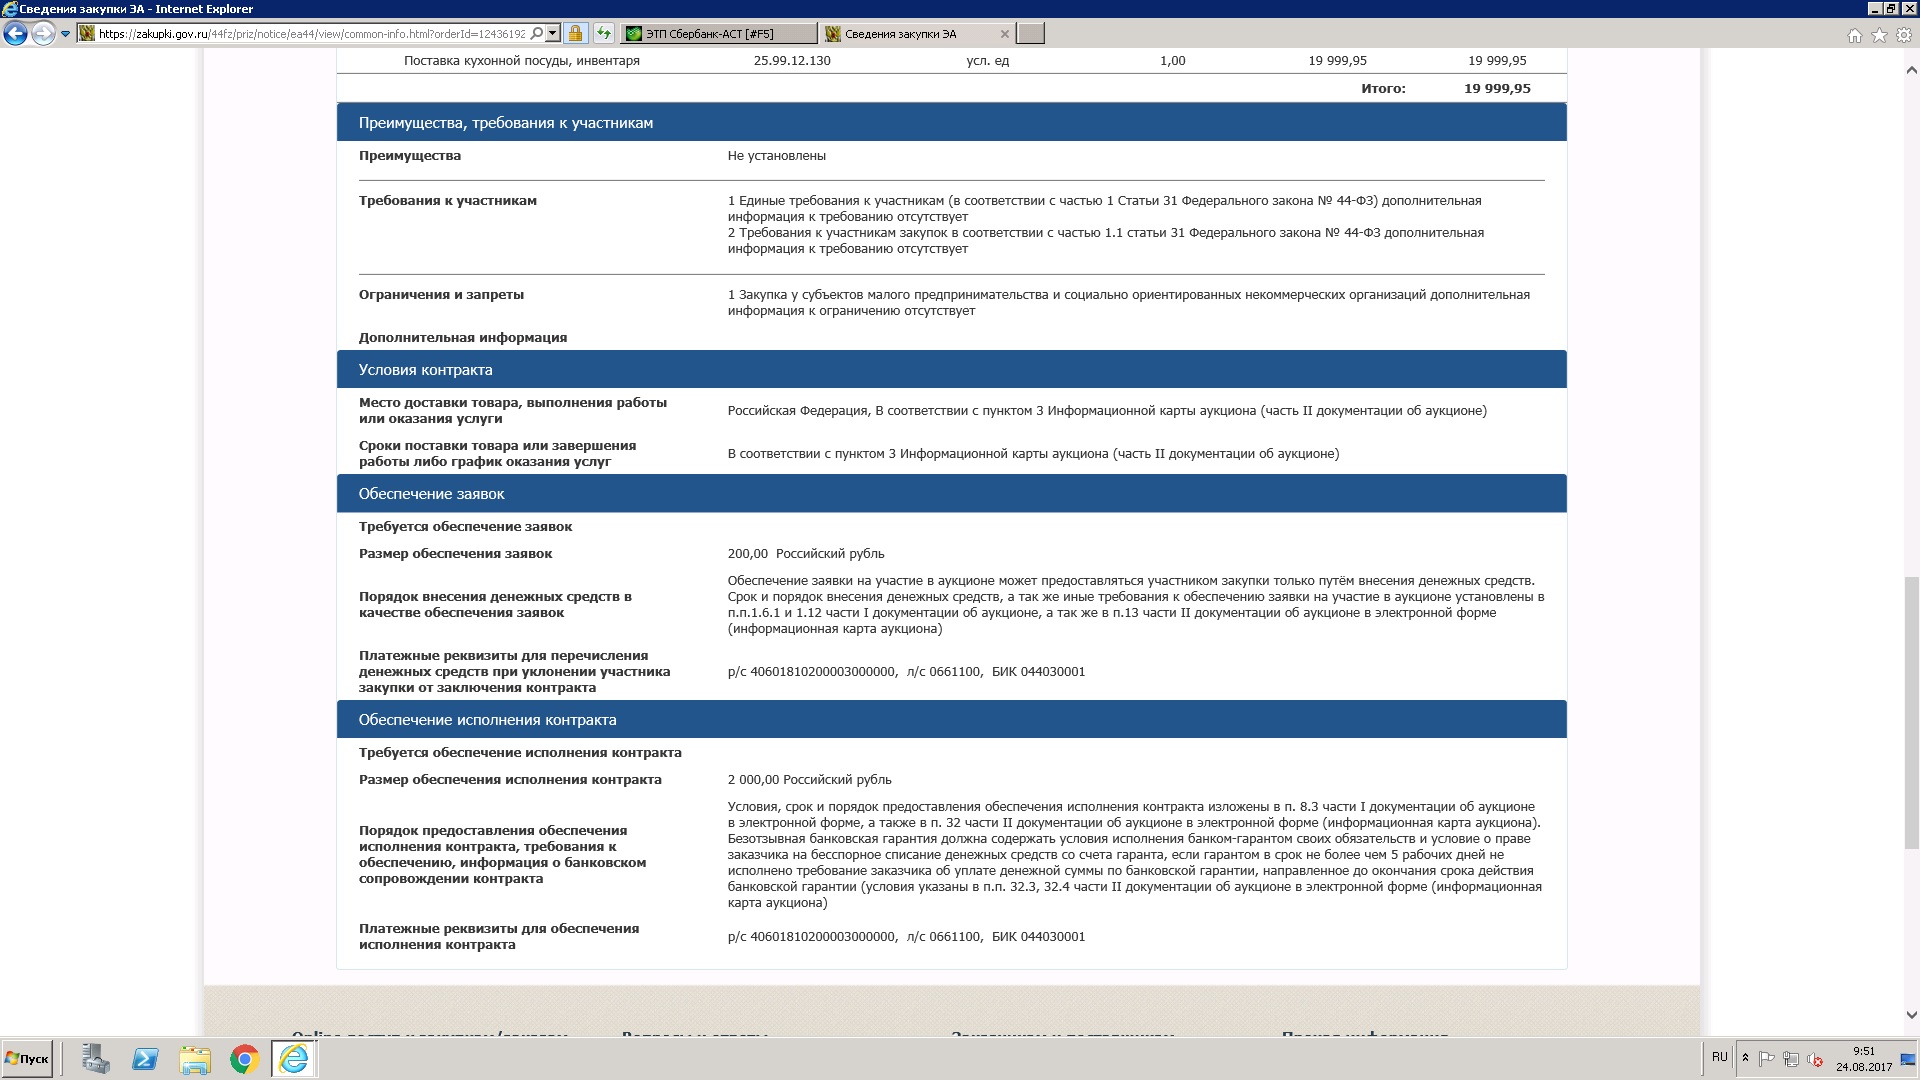Switch to ЭТП Сбербанк-АСТ tab
Screen dimensions: 1920x1080
[717, 34]
